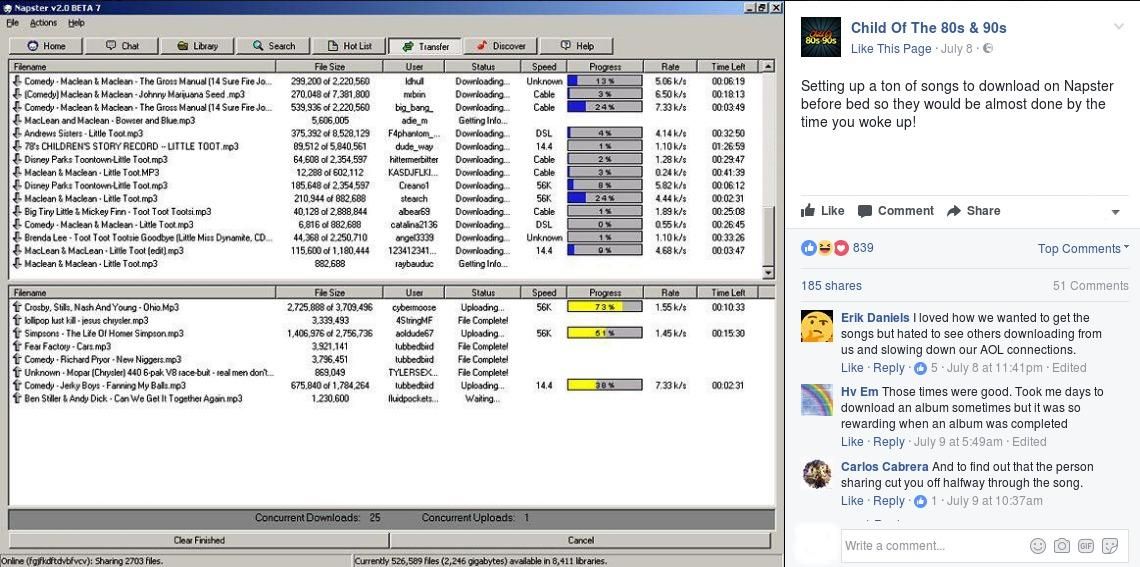Attach a photo using the camera icon

(1061, 546)
